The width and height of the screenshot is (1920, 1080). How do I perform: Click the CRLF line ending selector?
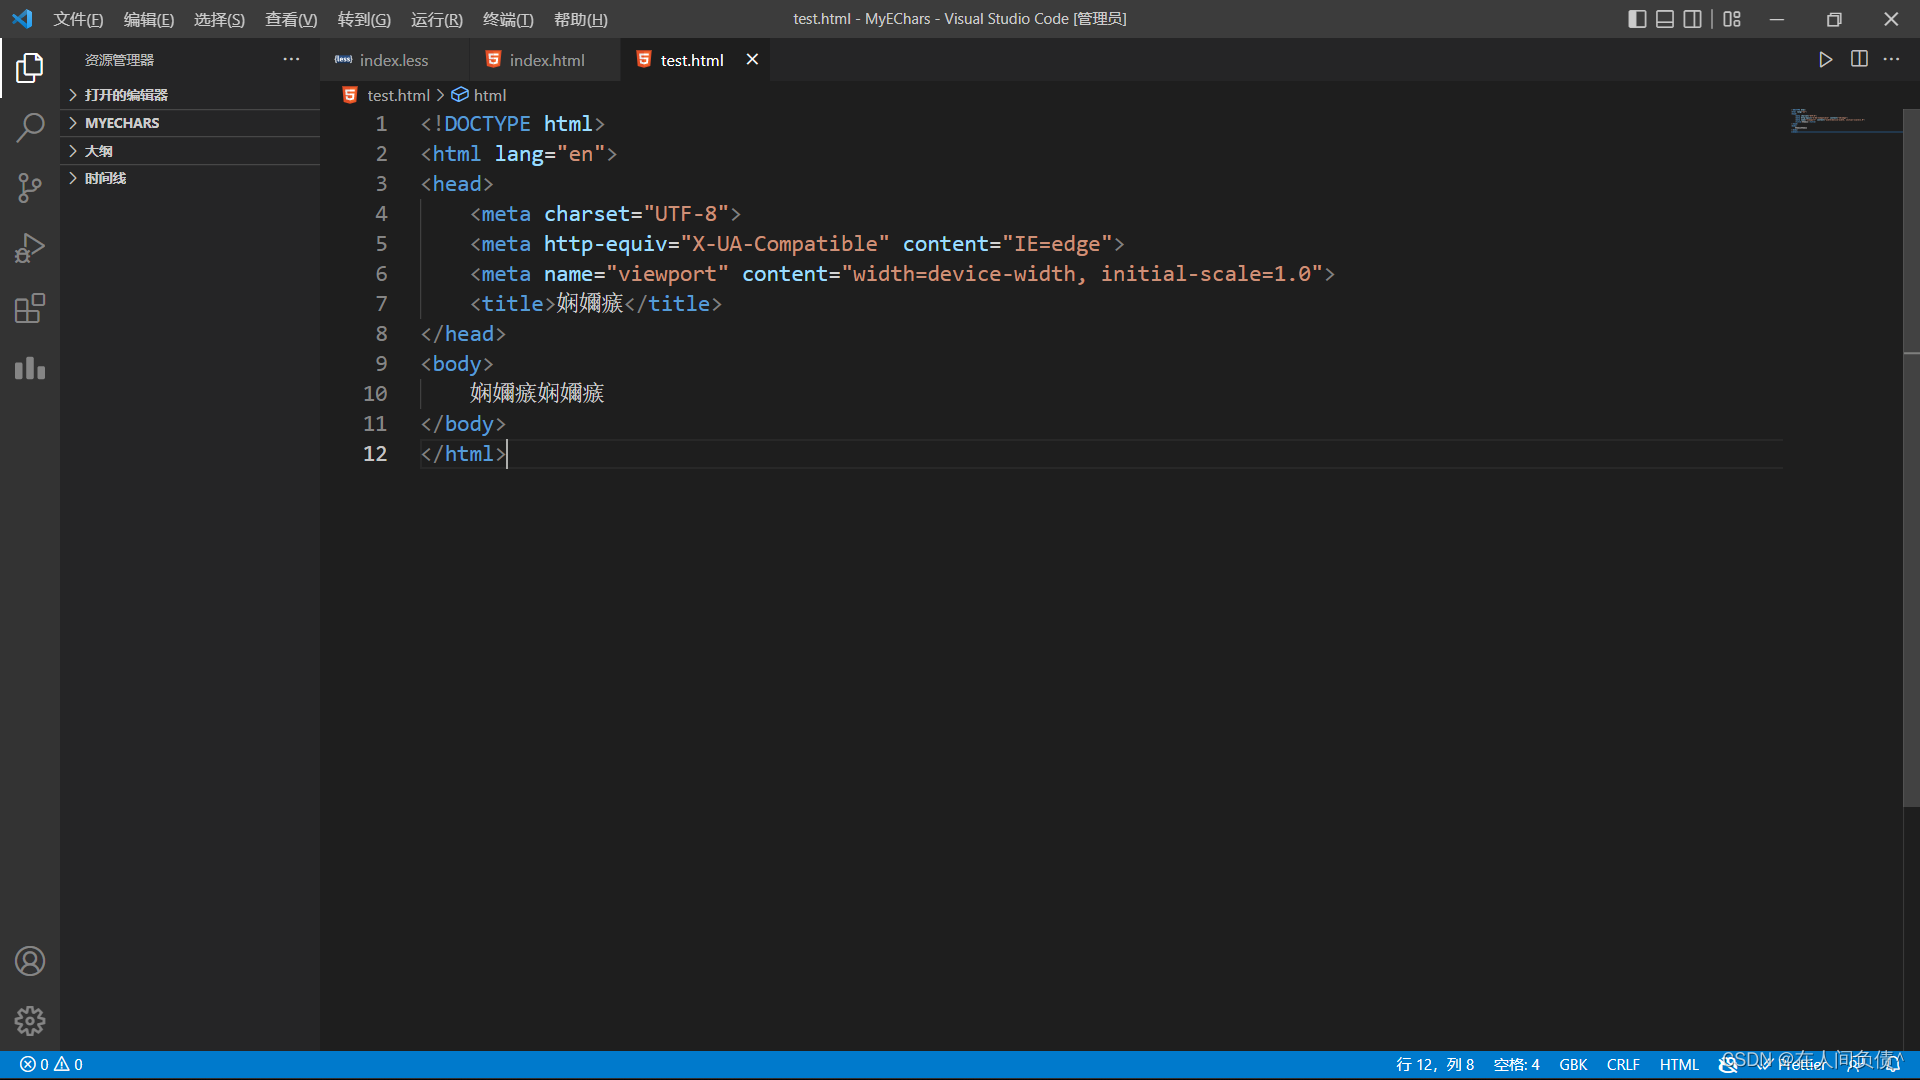point(1623,1065)
